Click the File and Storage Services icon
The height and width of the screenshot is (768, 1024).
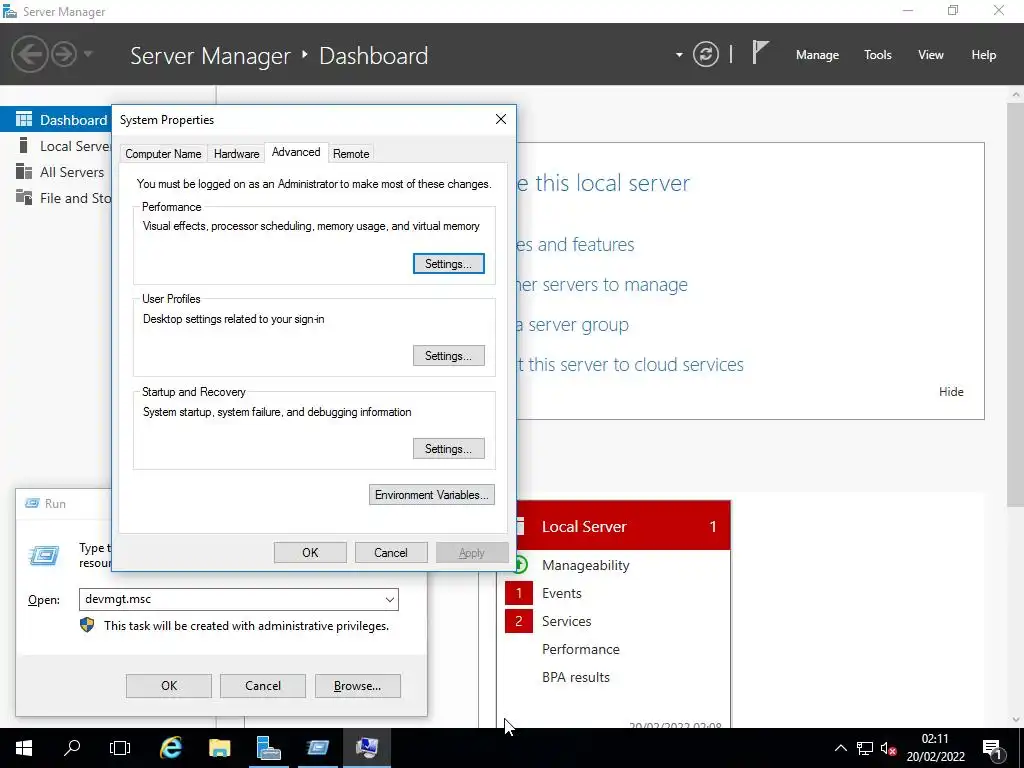tap(24, 197)
